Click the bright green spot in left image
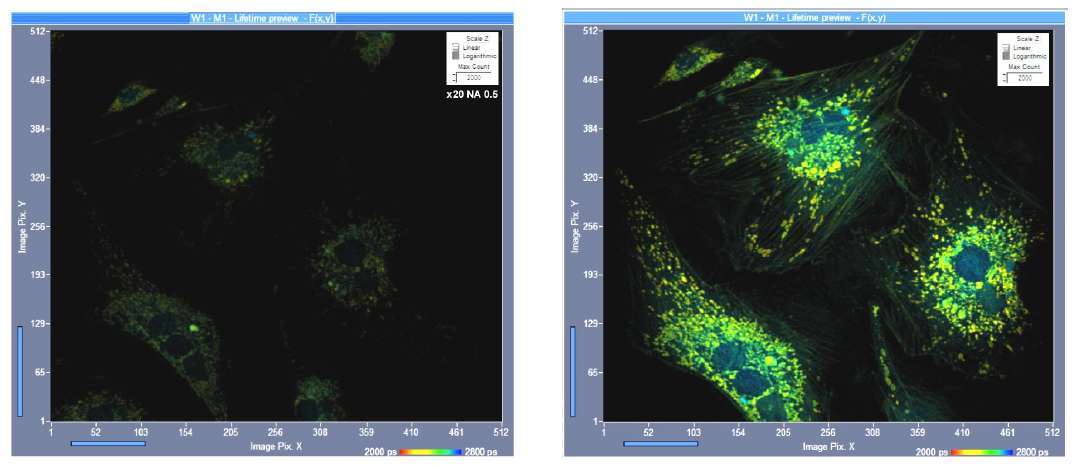Image resolution: width=1076 pixels, height=466 pixels. (192, 326)
